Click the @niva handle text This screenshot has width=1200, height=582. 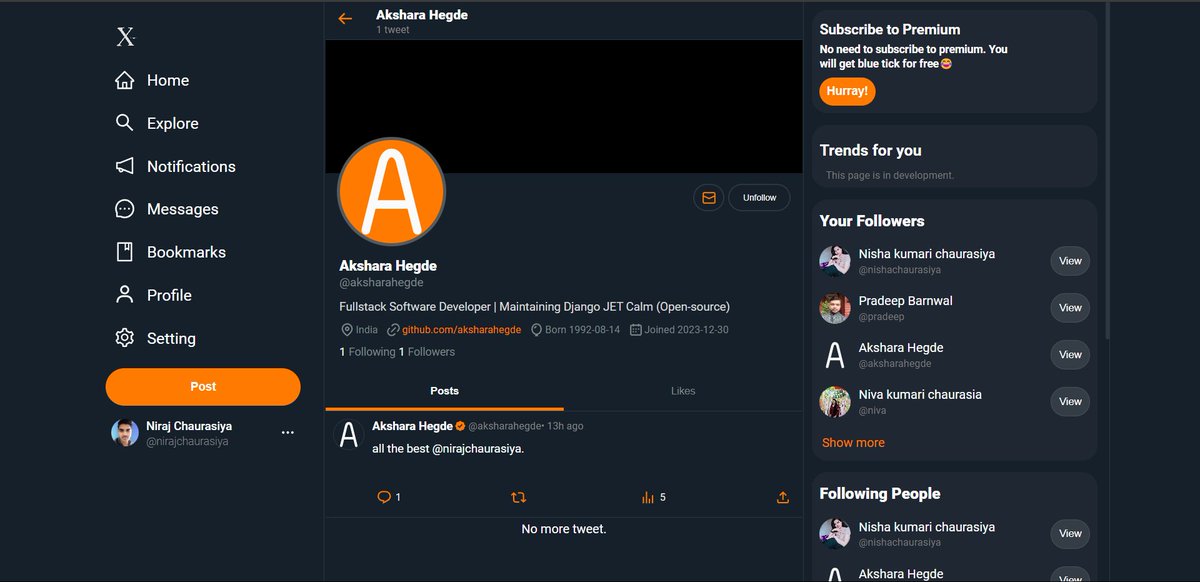[x=872, y=411]
